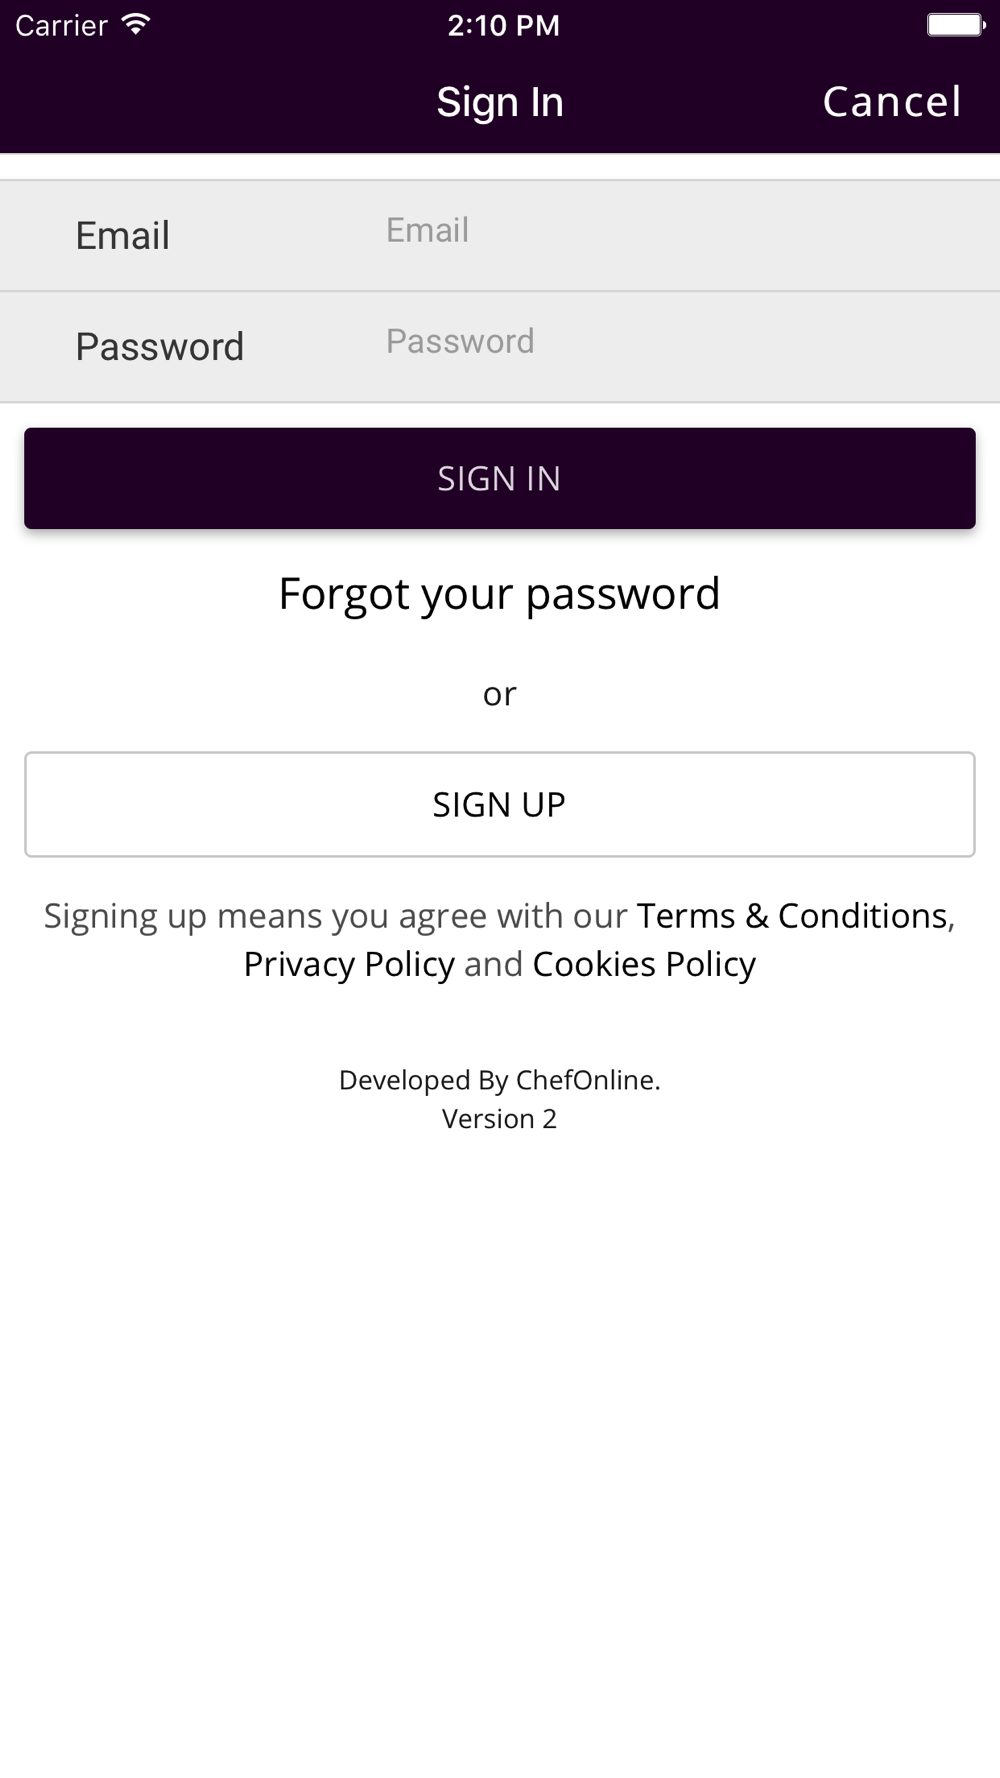Tap the battery indicator icon
Image resolution: width=1000 pixels, height=1778 pixels.
[x=956, y=25]
